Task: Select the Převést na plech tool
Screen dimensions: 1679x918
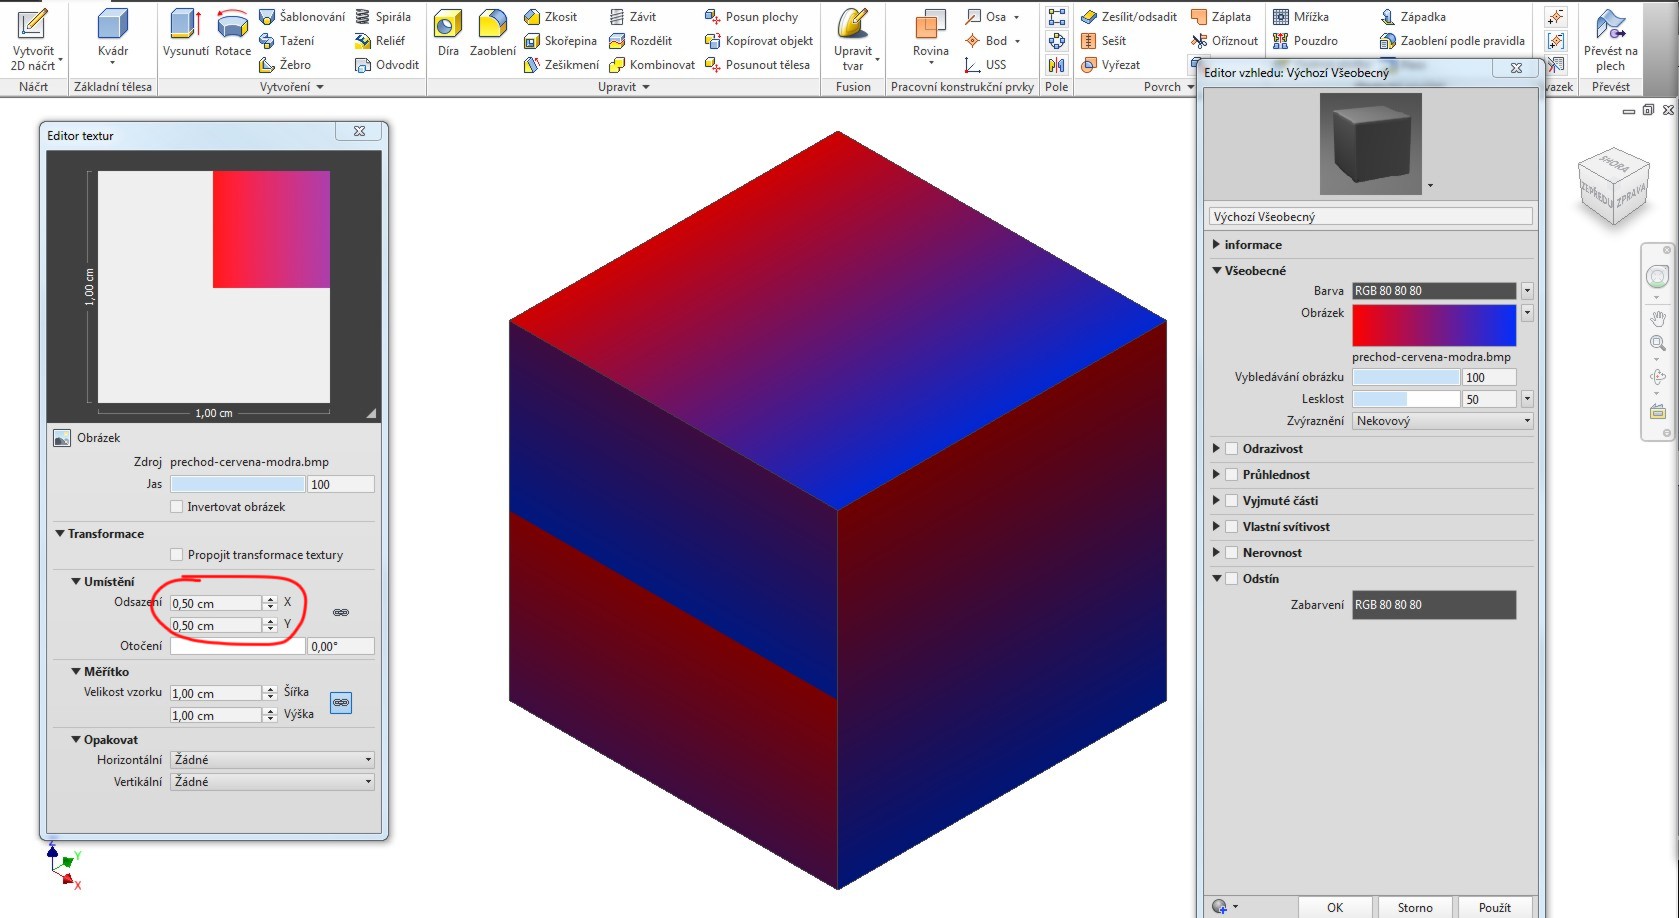Action: click(x=1610, y=40)
